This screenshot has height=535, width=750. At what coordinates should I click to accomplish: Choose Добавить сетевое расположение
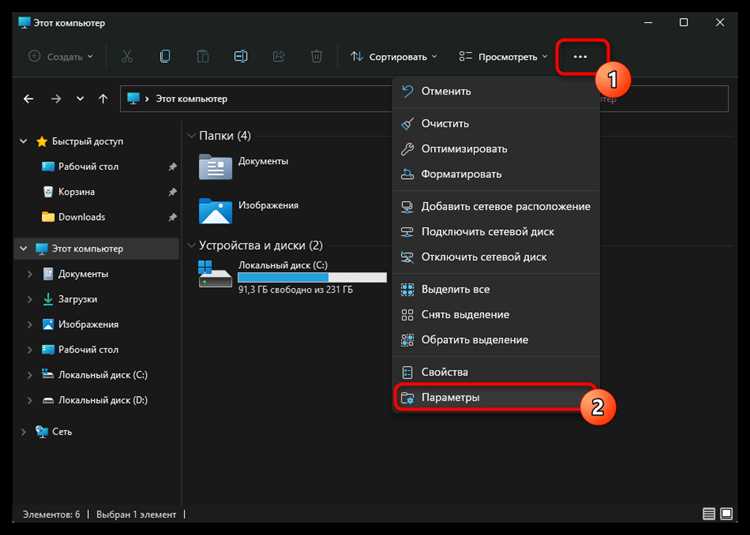click(x=496, y=207)
